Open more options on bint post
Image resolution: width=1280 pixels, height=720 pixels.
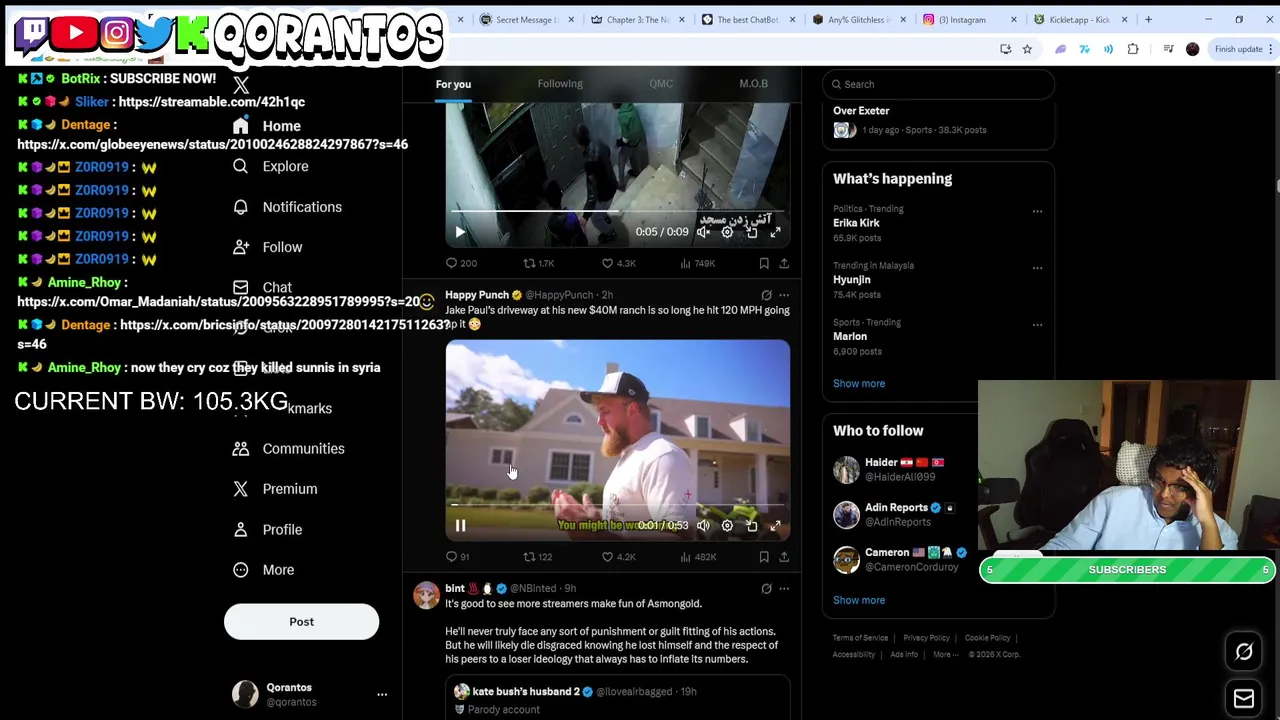(x=784, y=589)
